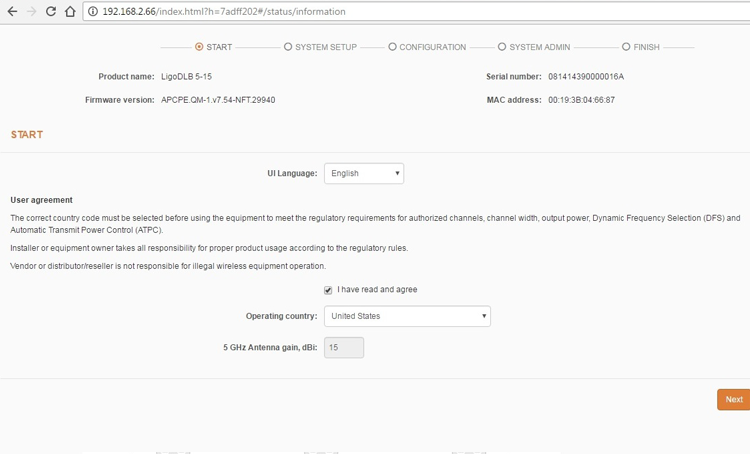Image resolution: width=750 pixels, height=454 pixels.
Task: Click the 5 GHz Antenna gain field
Action: coord(344,347)
